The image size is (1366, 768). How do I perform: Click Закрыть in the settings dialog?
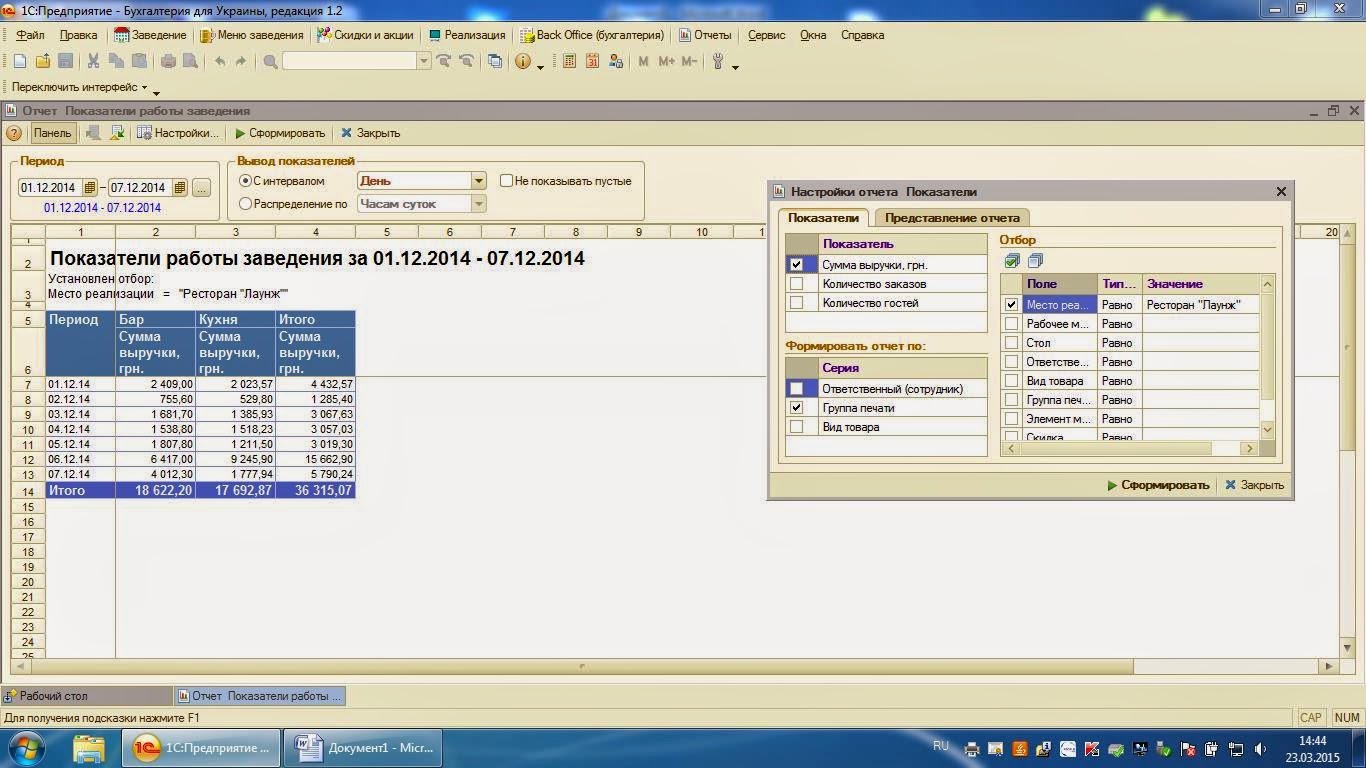1254,485
